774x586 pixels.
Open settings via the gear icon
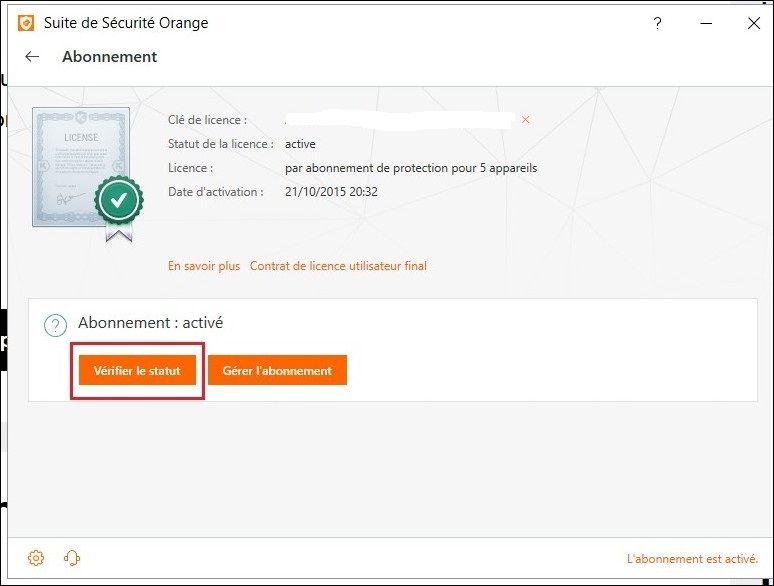point(36,558)
